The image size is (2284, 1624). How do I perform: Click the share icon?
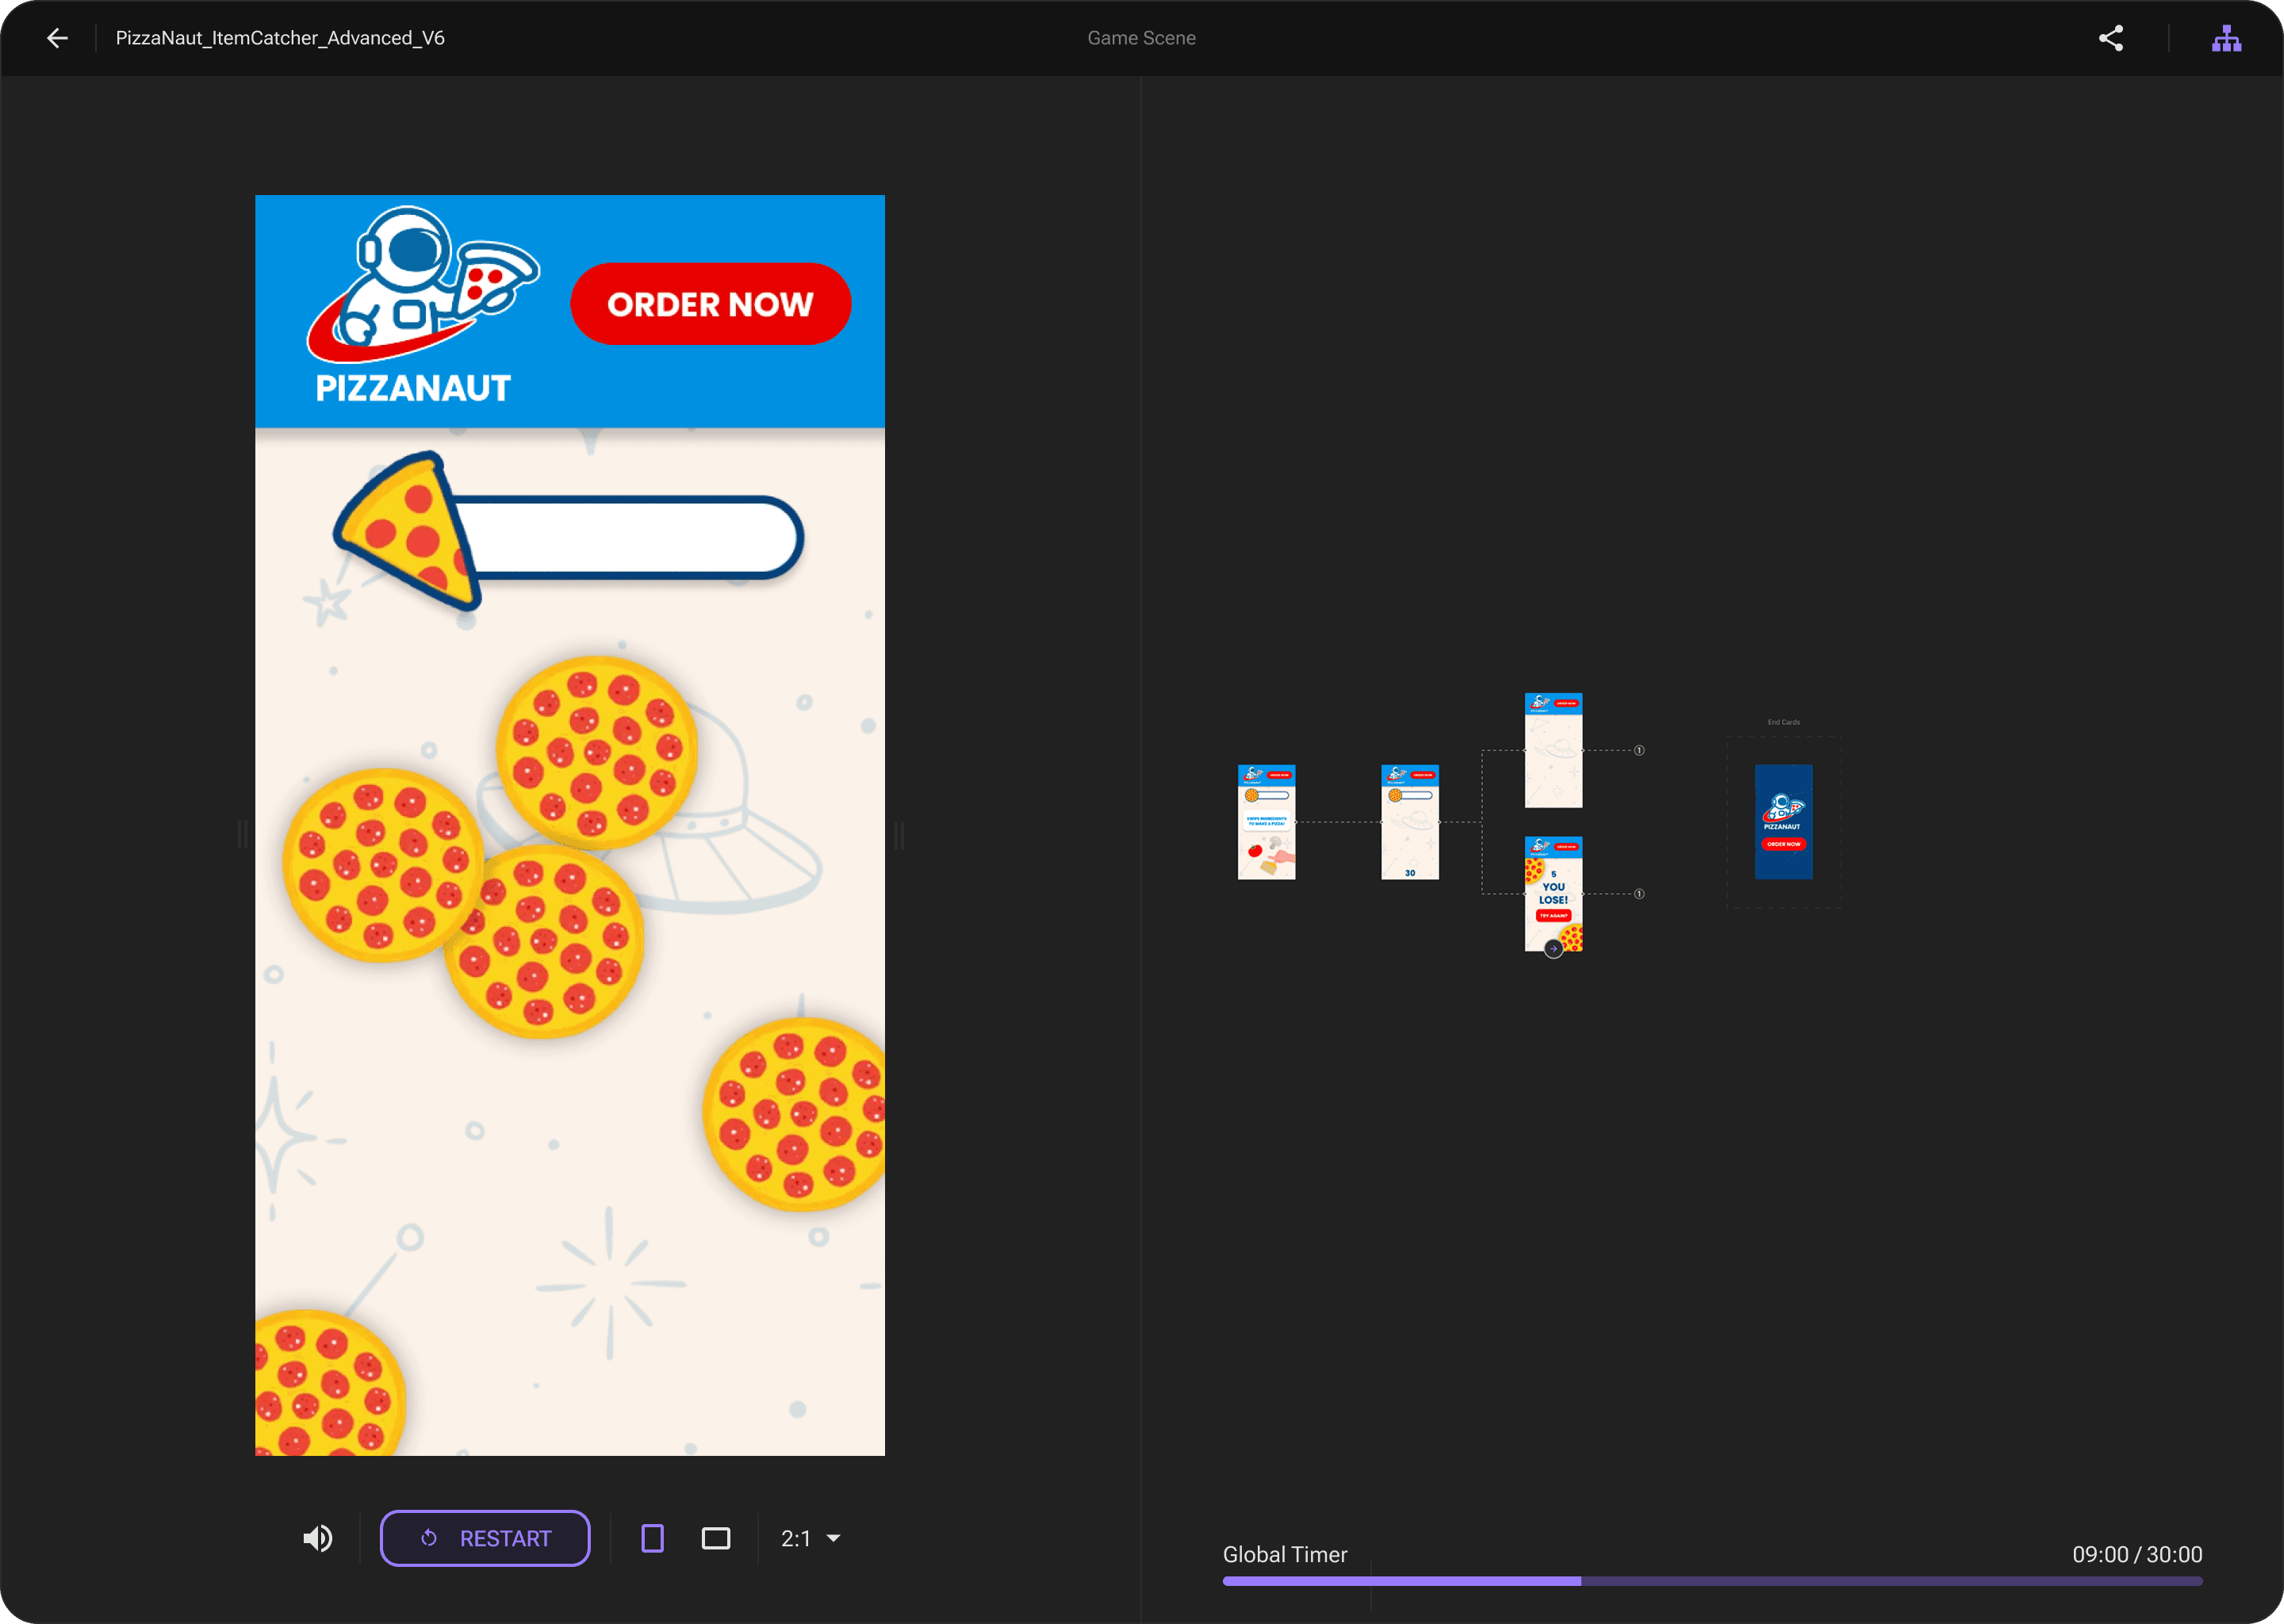pos(2110,38)
